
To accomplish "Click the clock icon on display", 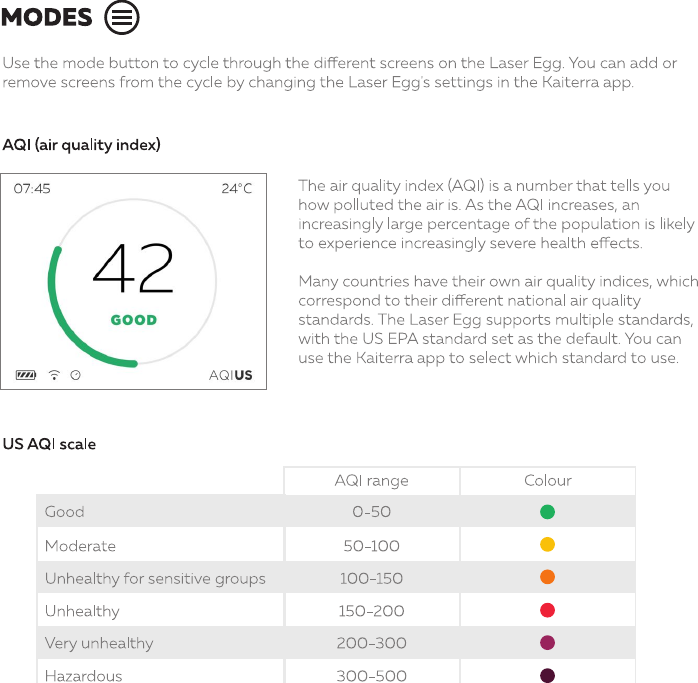I will 76,375.
